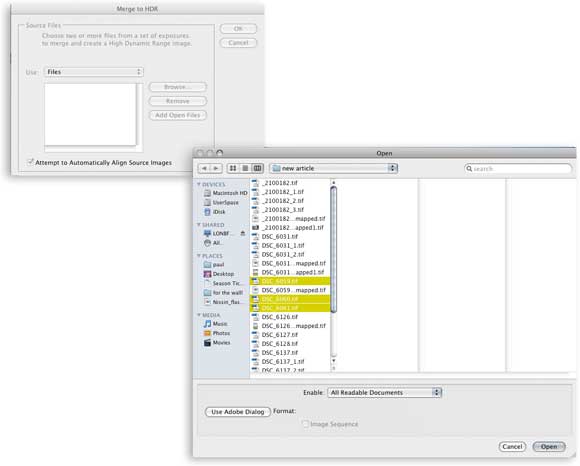Screen dimensions: 580x466
Task: Open All shared computers entry
Action: pos(213,243)
